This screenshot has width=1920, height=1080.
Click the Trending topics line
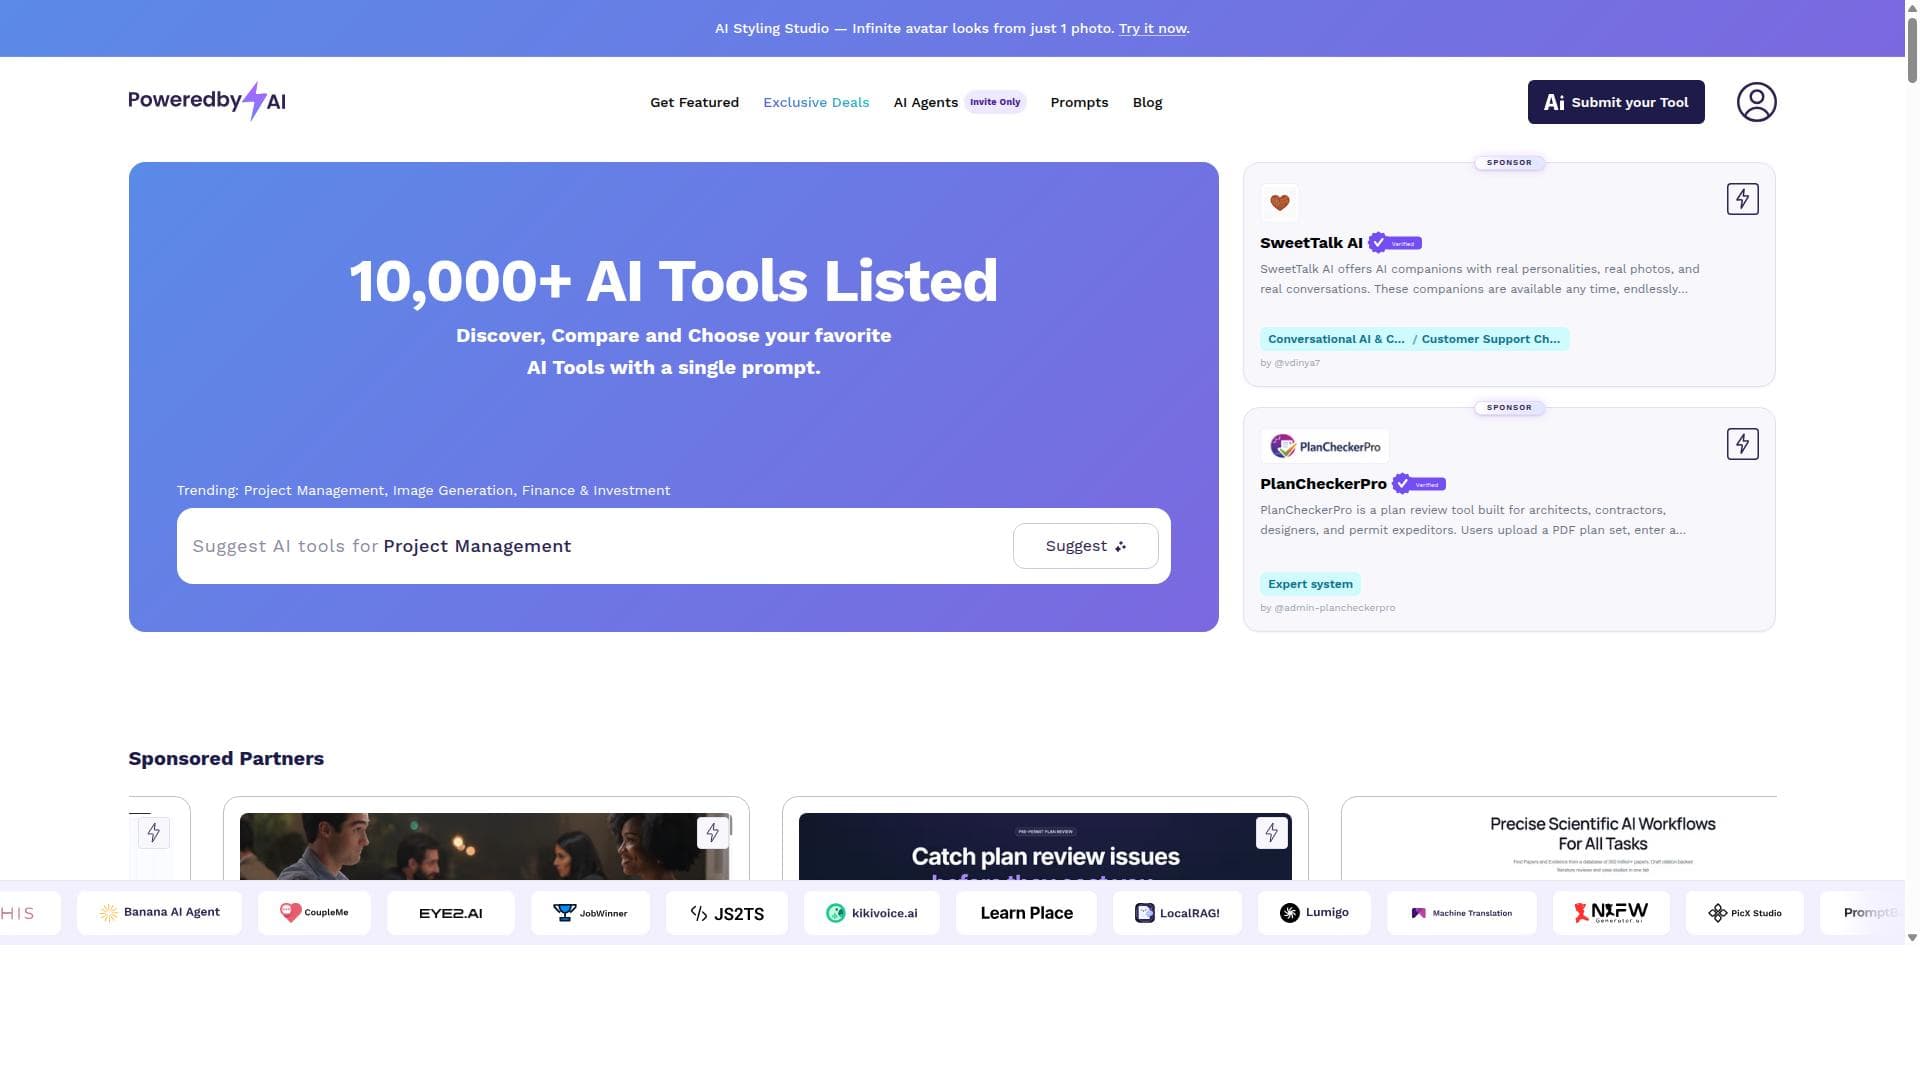pos(423,491)
